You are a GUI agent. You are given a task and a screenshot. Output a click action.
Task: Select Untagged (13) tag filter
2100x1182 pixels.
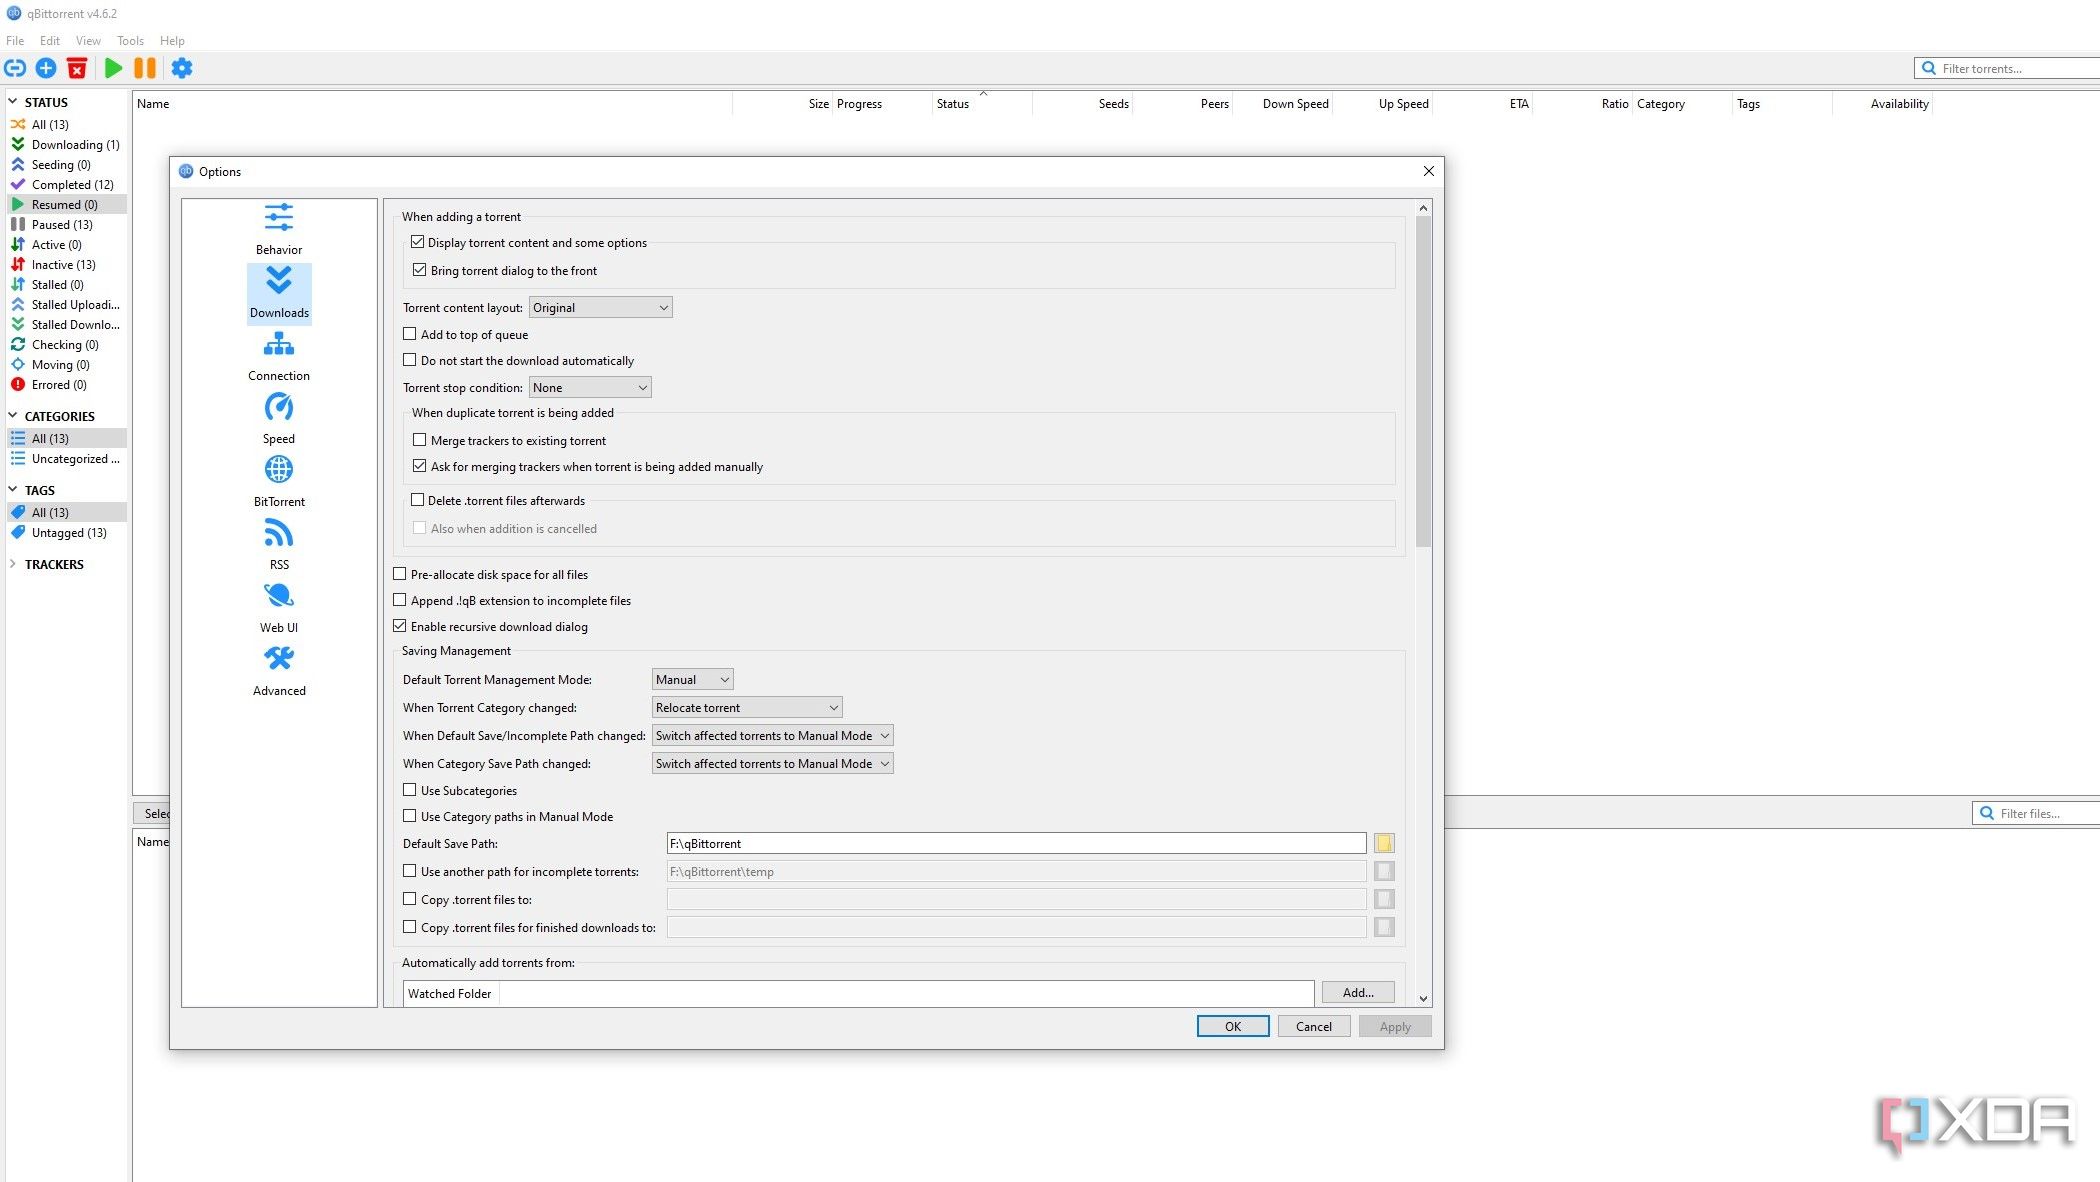pos(66,532)
